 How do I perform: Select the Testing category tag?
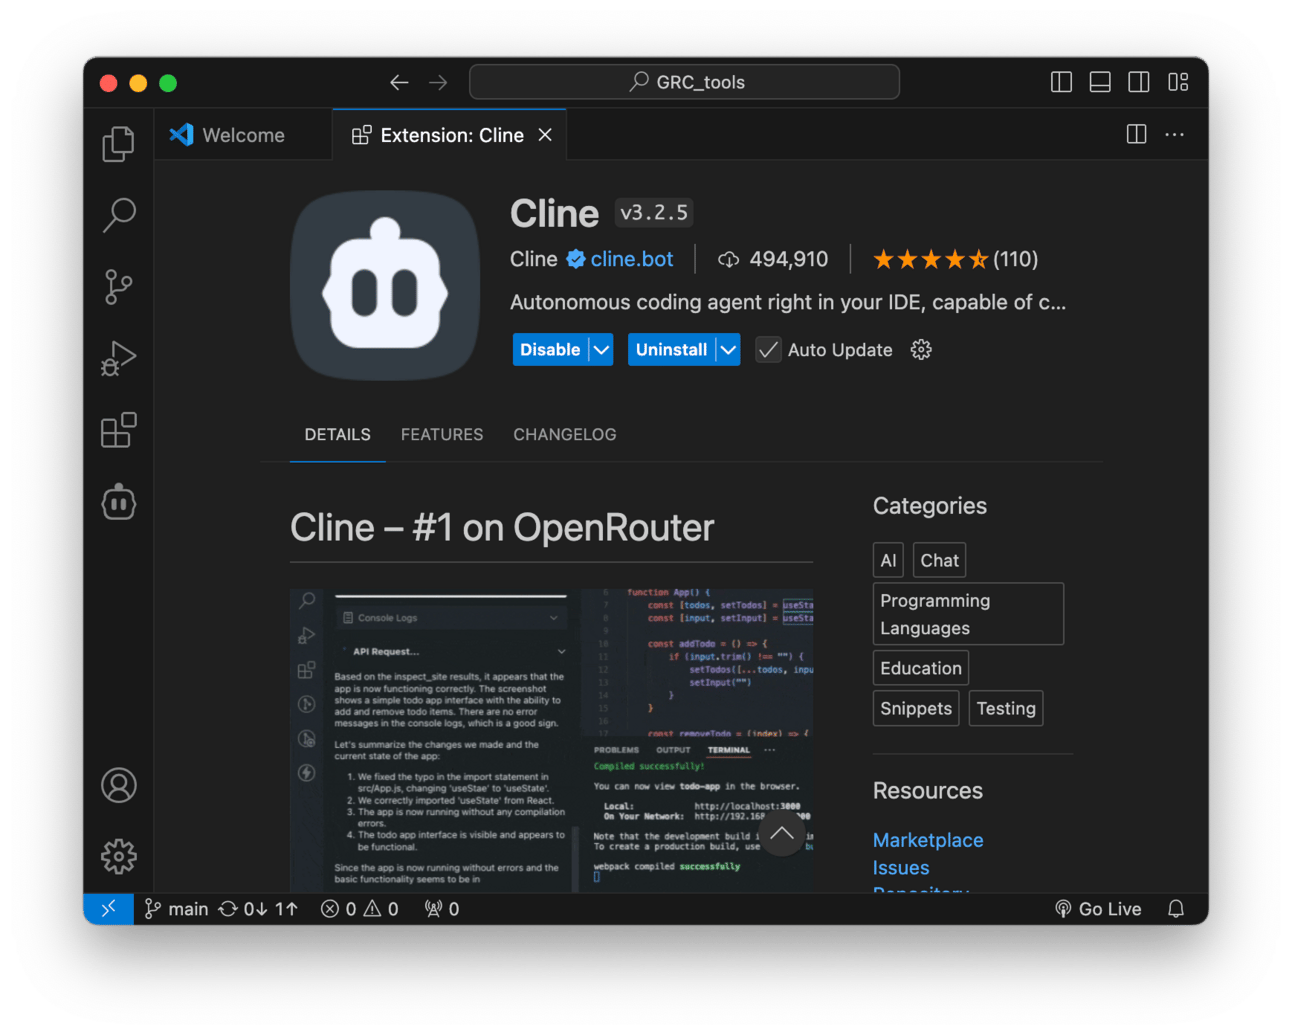point(1006,708)
